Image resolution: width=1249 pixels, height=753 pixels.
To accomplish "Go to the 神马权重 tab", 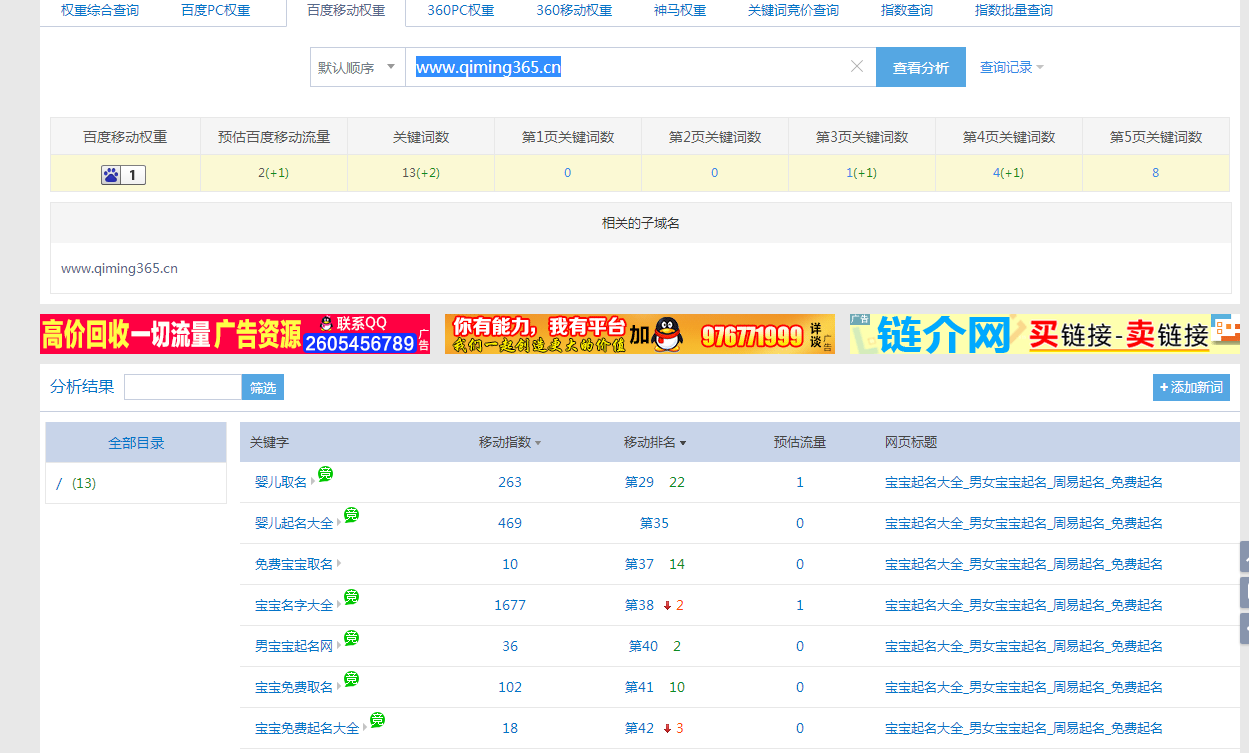I will click(x=680, y=11).
